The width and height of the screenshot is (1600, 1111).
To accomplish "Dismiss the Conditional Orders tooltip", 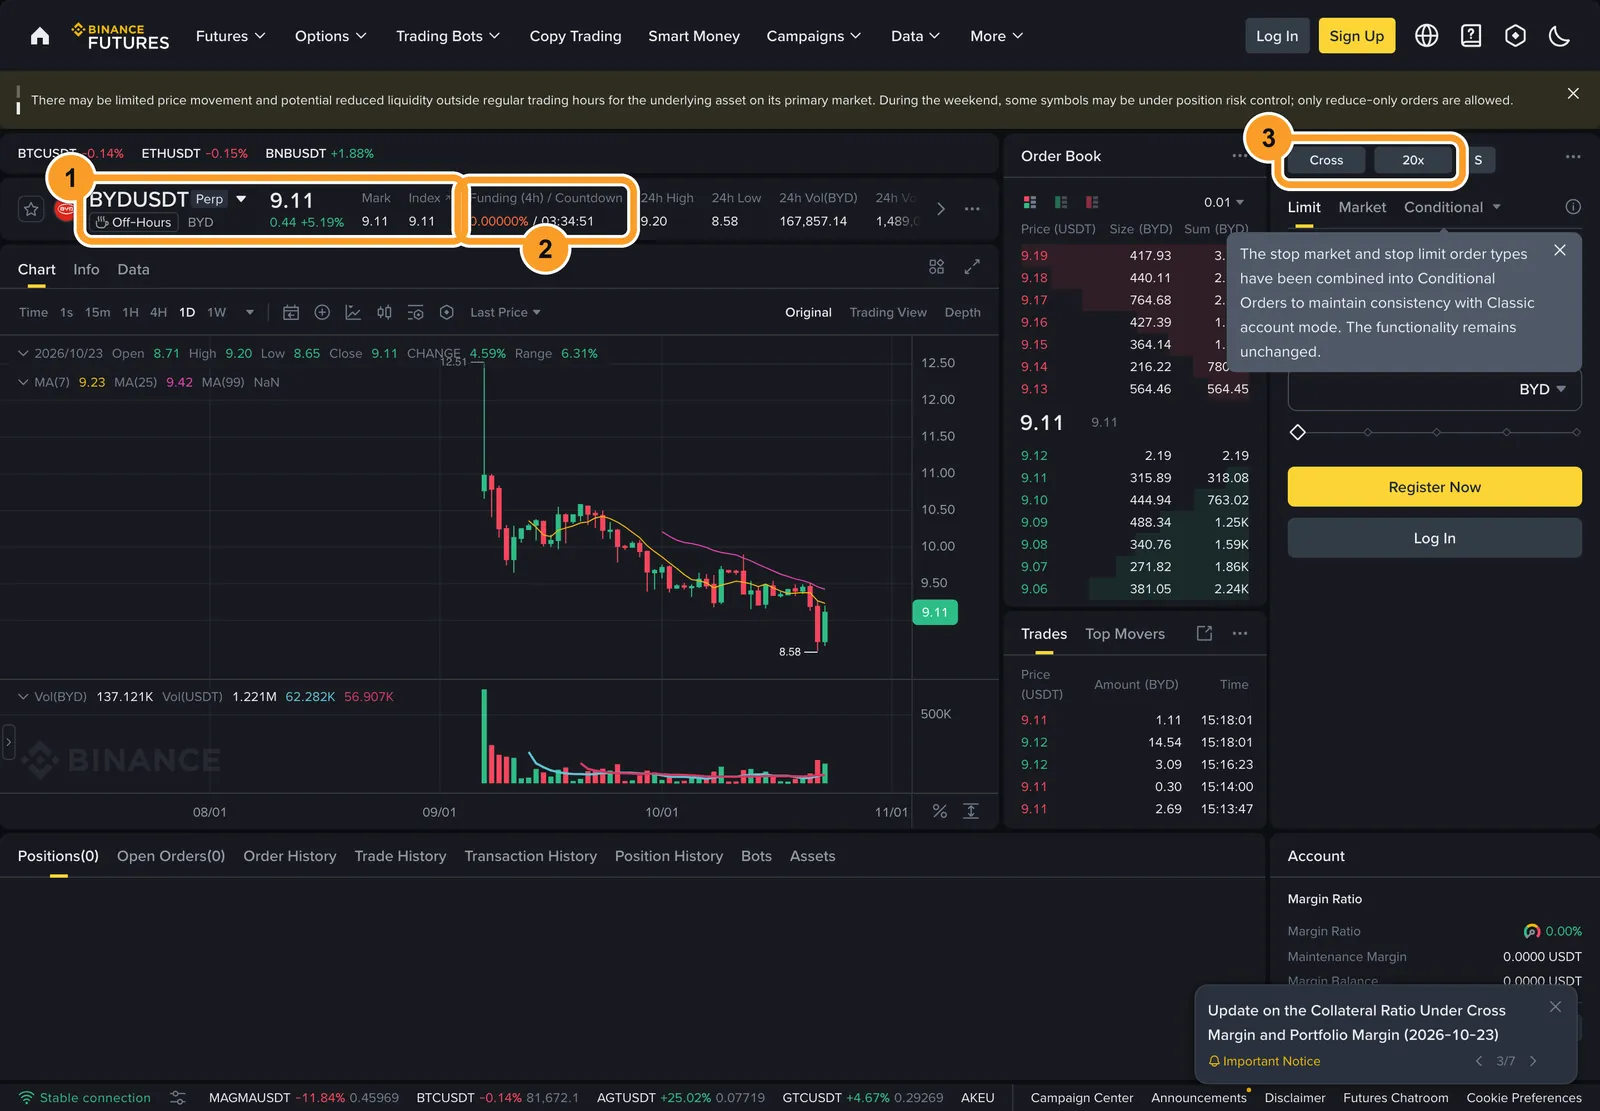I will click(x=1560, y=251).
